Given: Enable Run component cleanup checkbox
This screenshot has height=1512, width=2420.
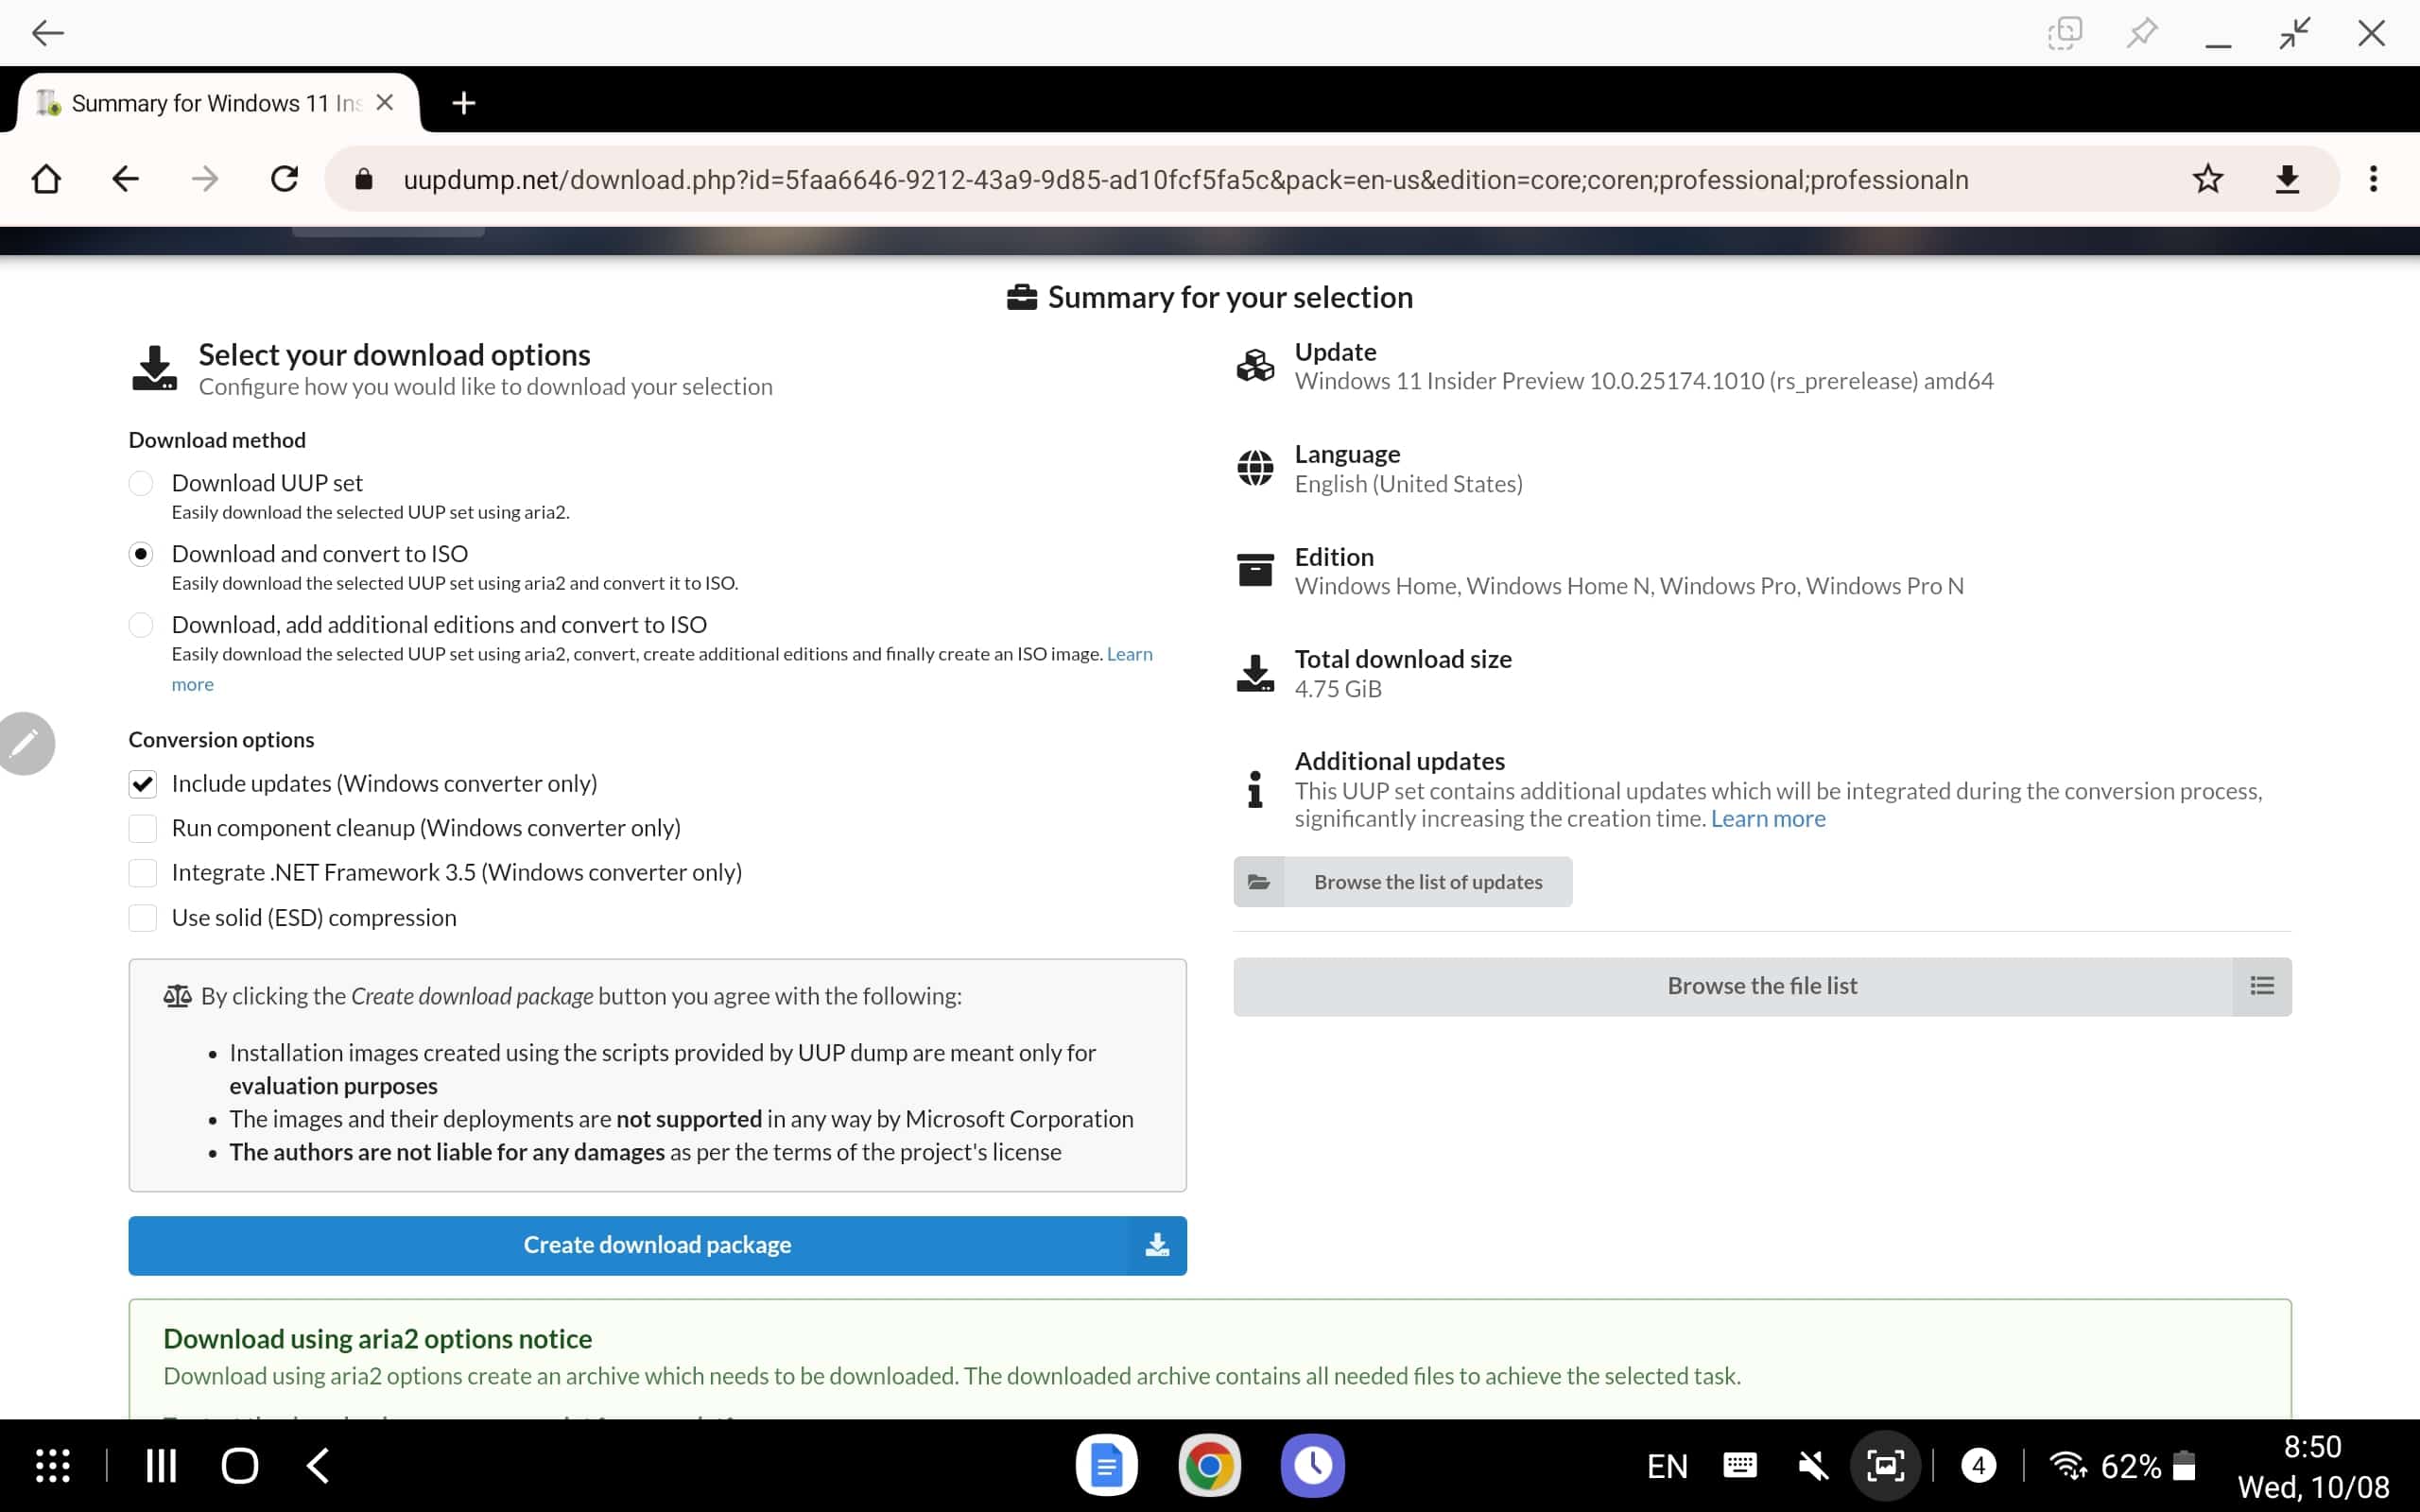Looking at the screenshot, I should (143, 828).
